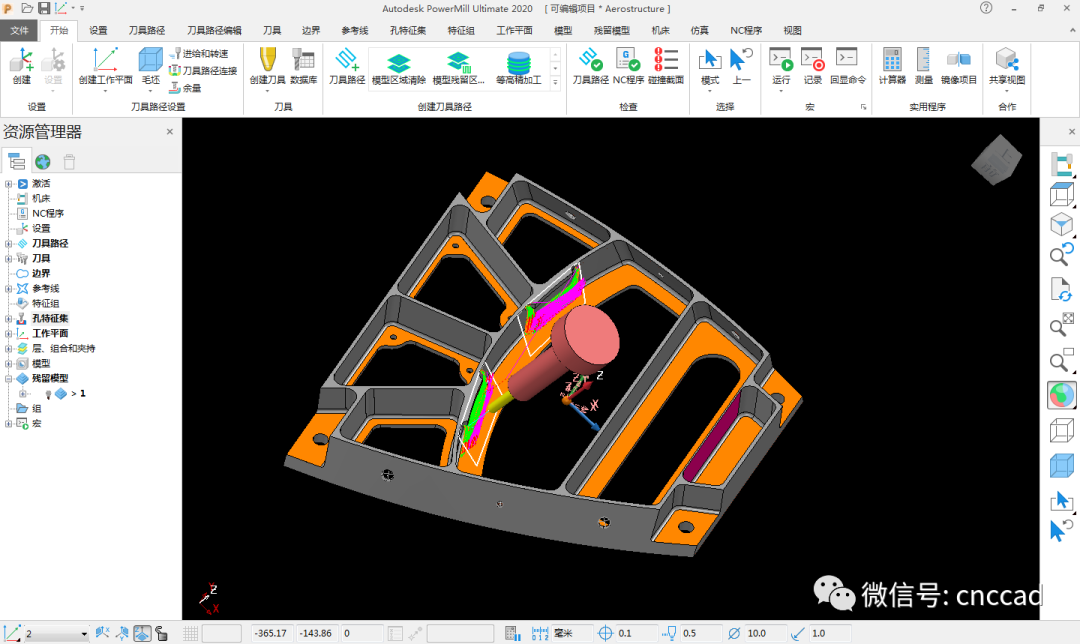1080x644 pixels.
Task: Expand the toolpath strategy gallery arrow
Action: 555,83
